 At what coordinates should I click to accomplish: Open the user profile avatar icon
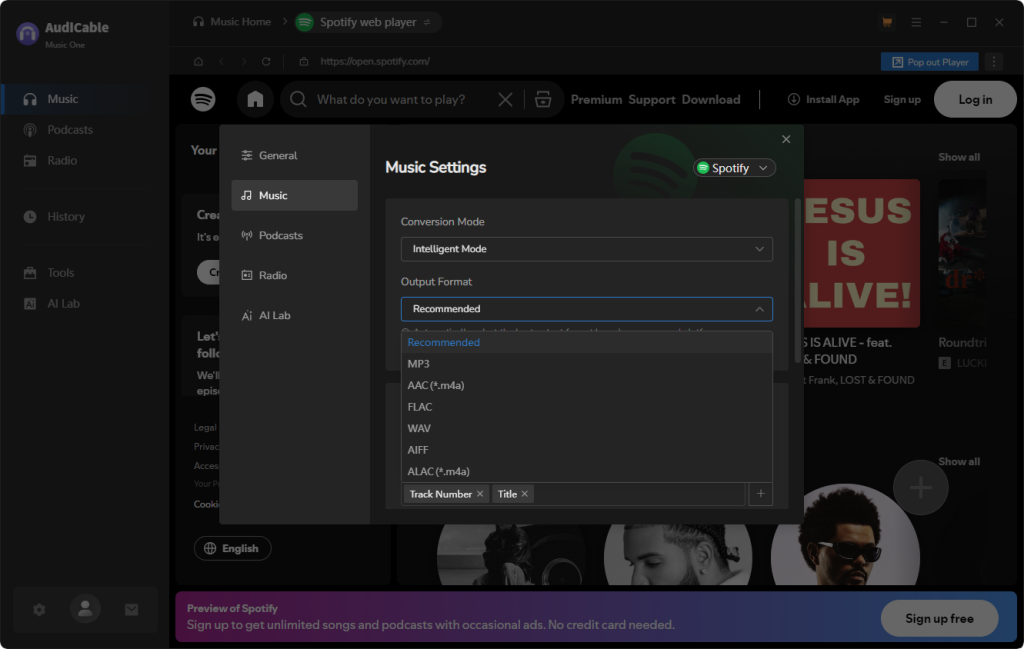click(86, 609)
